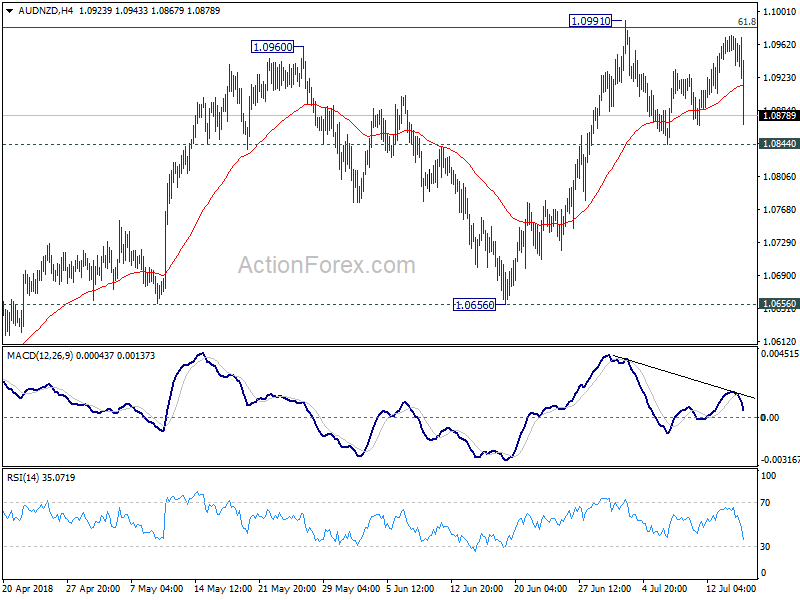Click the RSI 100 scale value

[768, 476]
